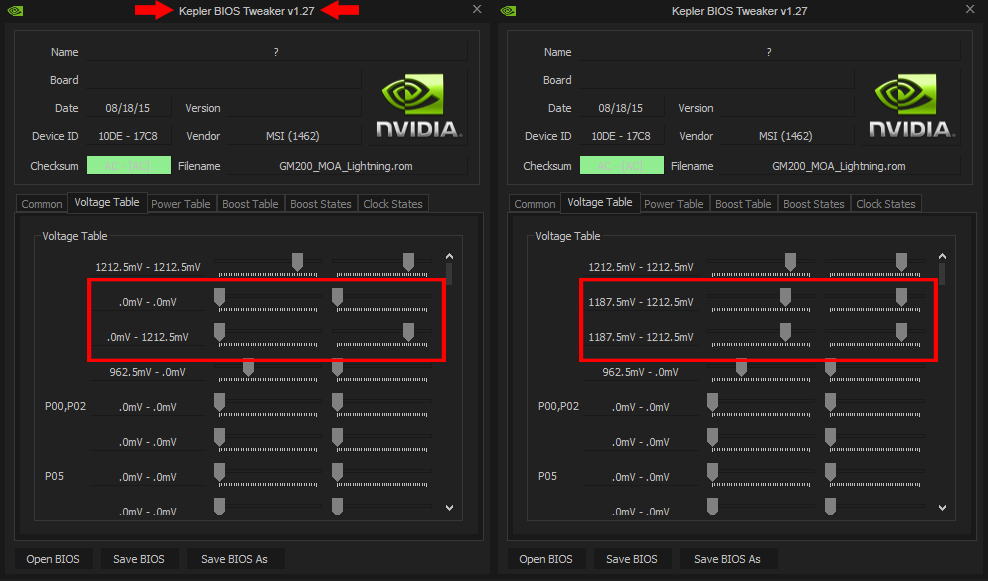The height and width of the screenshot is (581, 988).
Task: Click the Board field in the left window
Action: tap(223, 80)
